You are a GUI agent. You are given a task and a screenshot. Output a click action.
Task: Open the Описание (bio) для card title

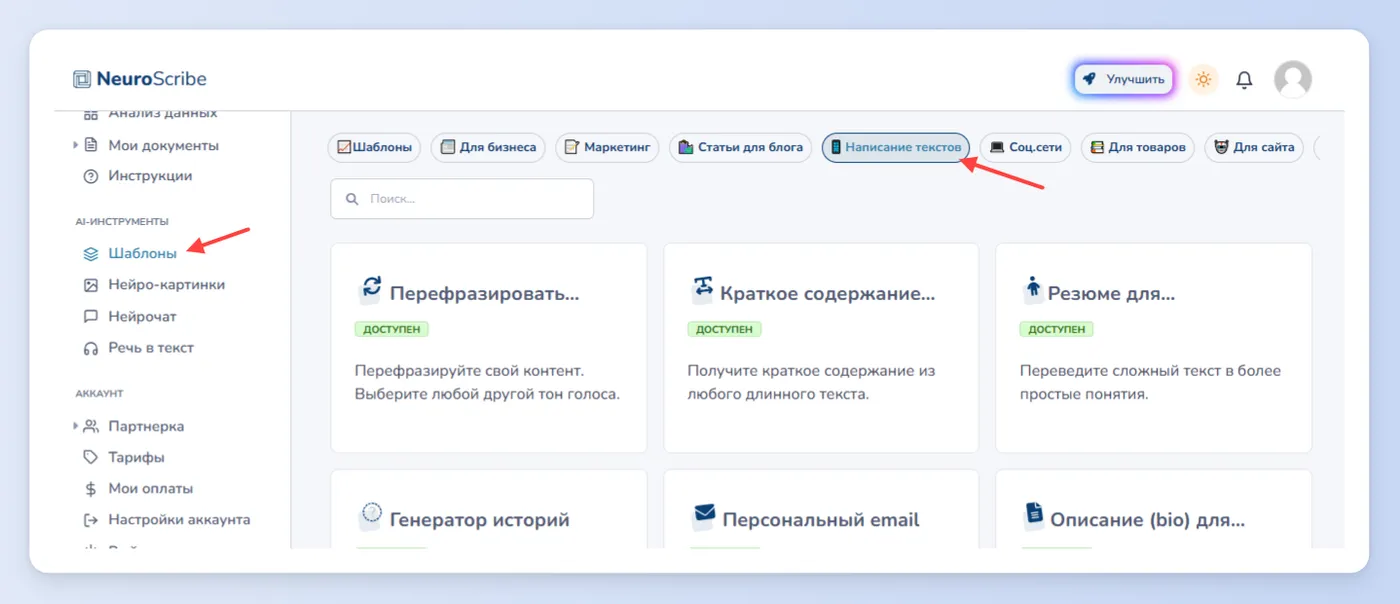[x=1148, y=520]
